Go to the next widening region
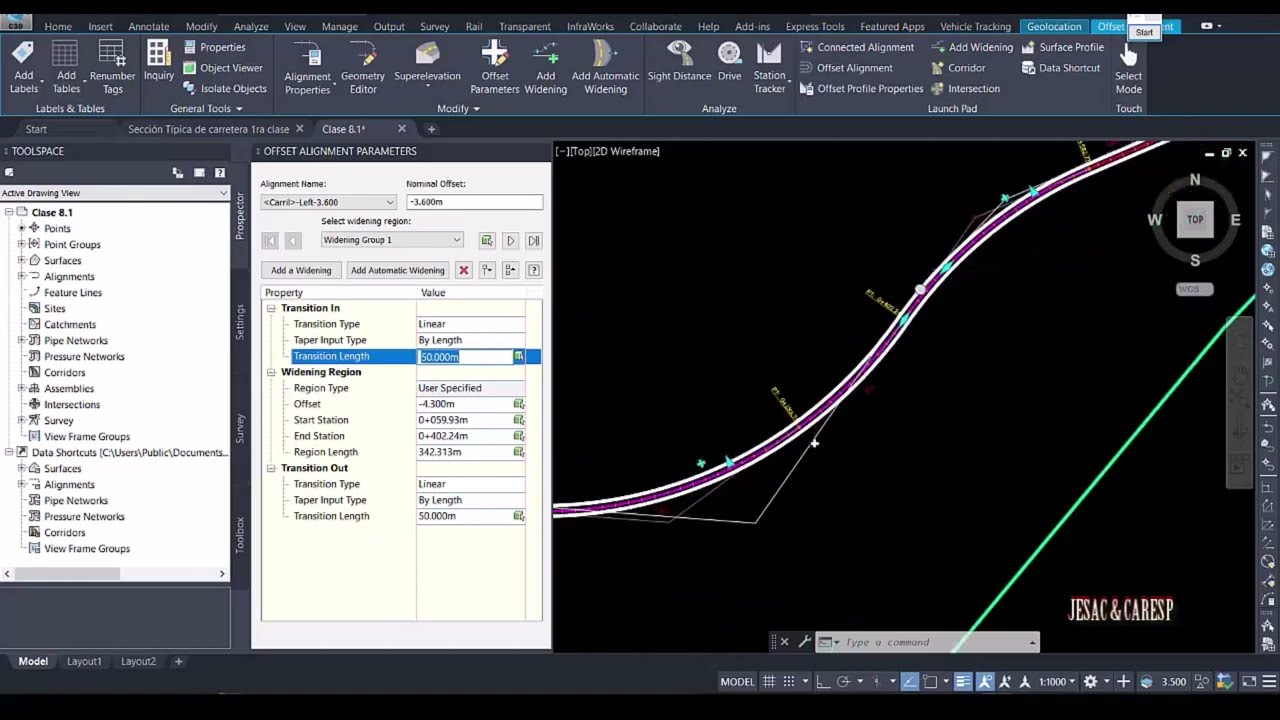This screenshot has height=720, width=1280. click(510, 240)
